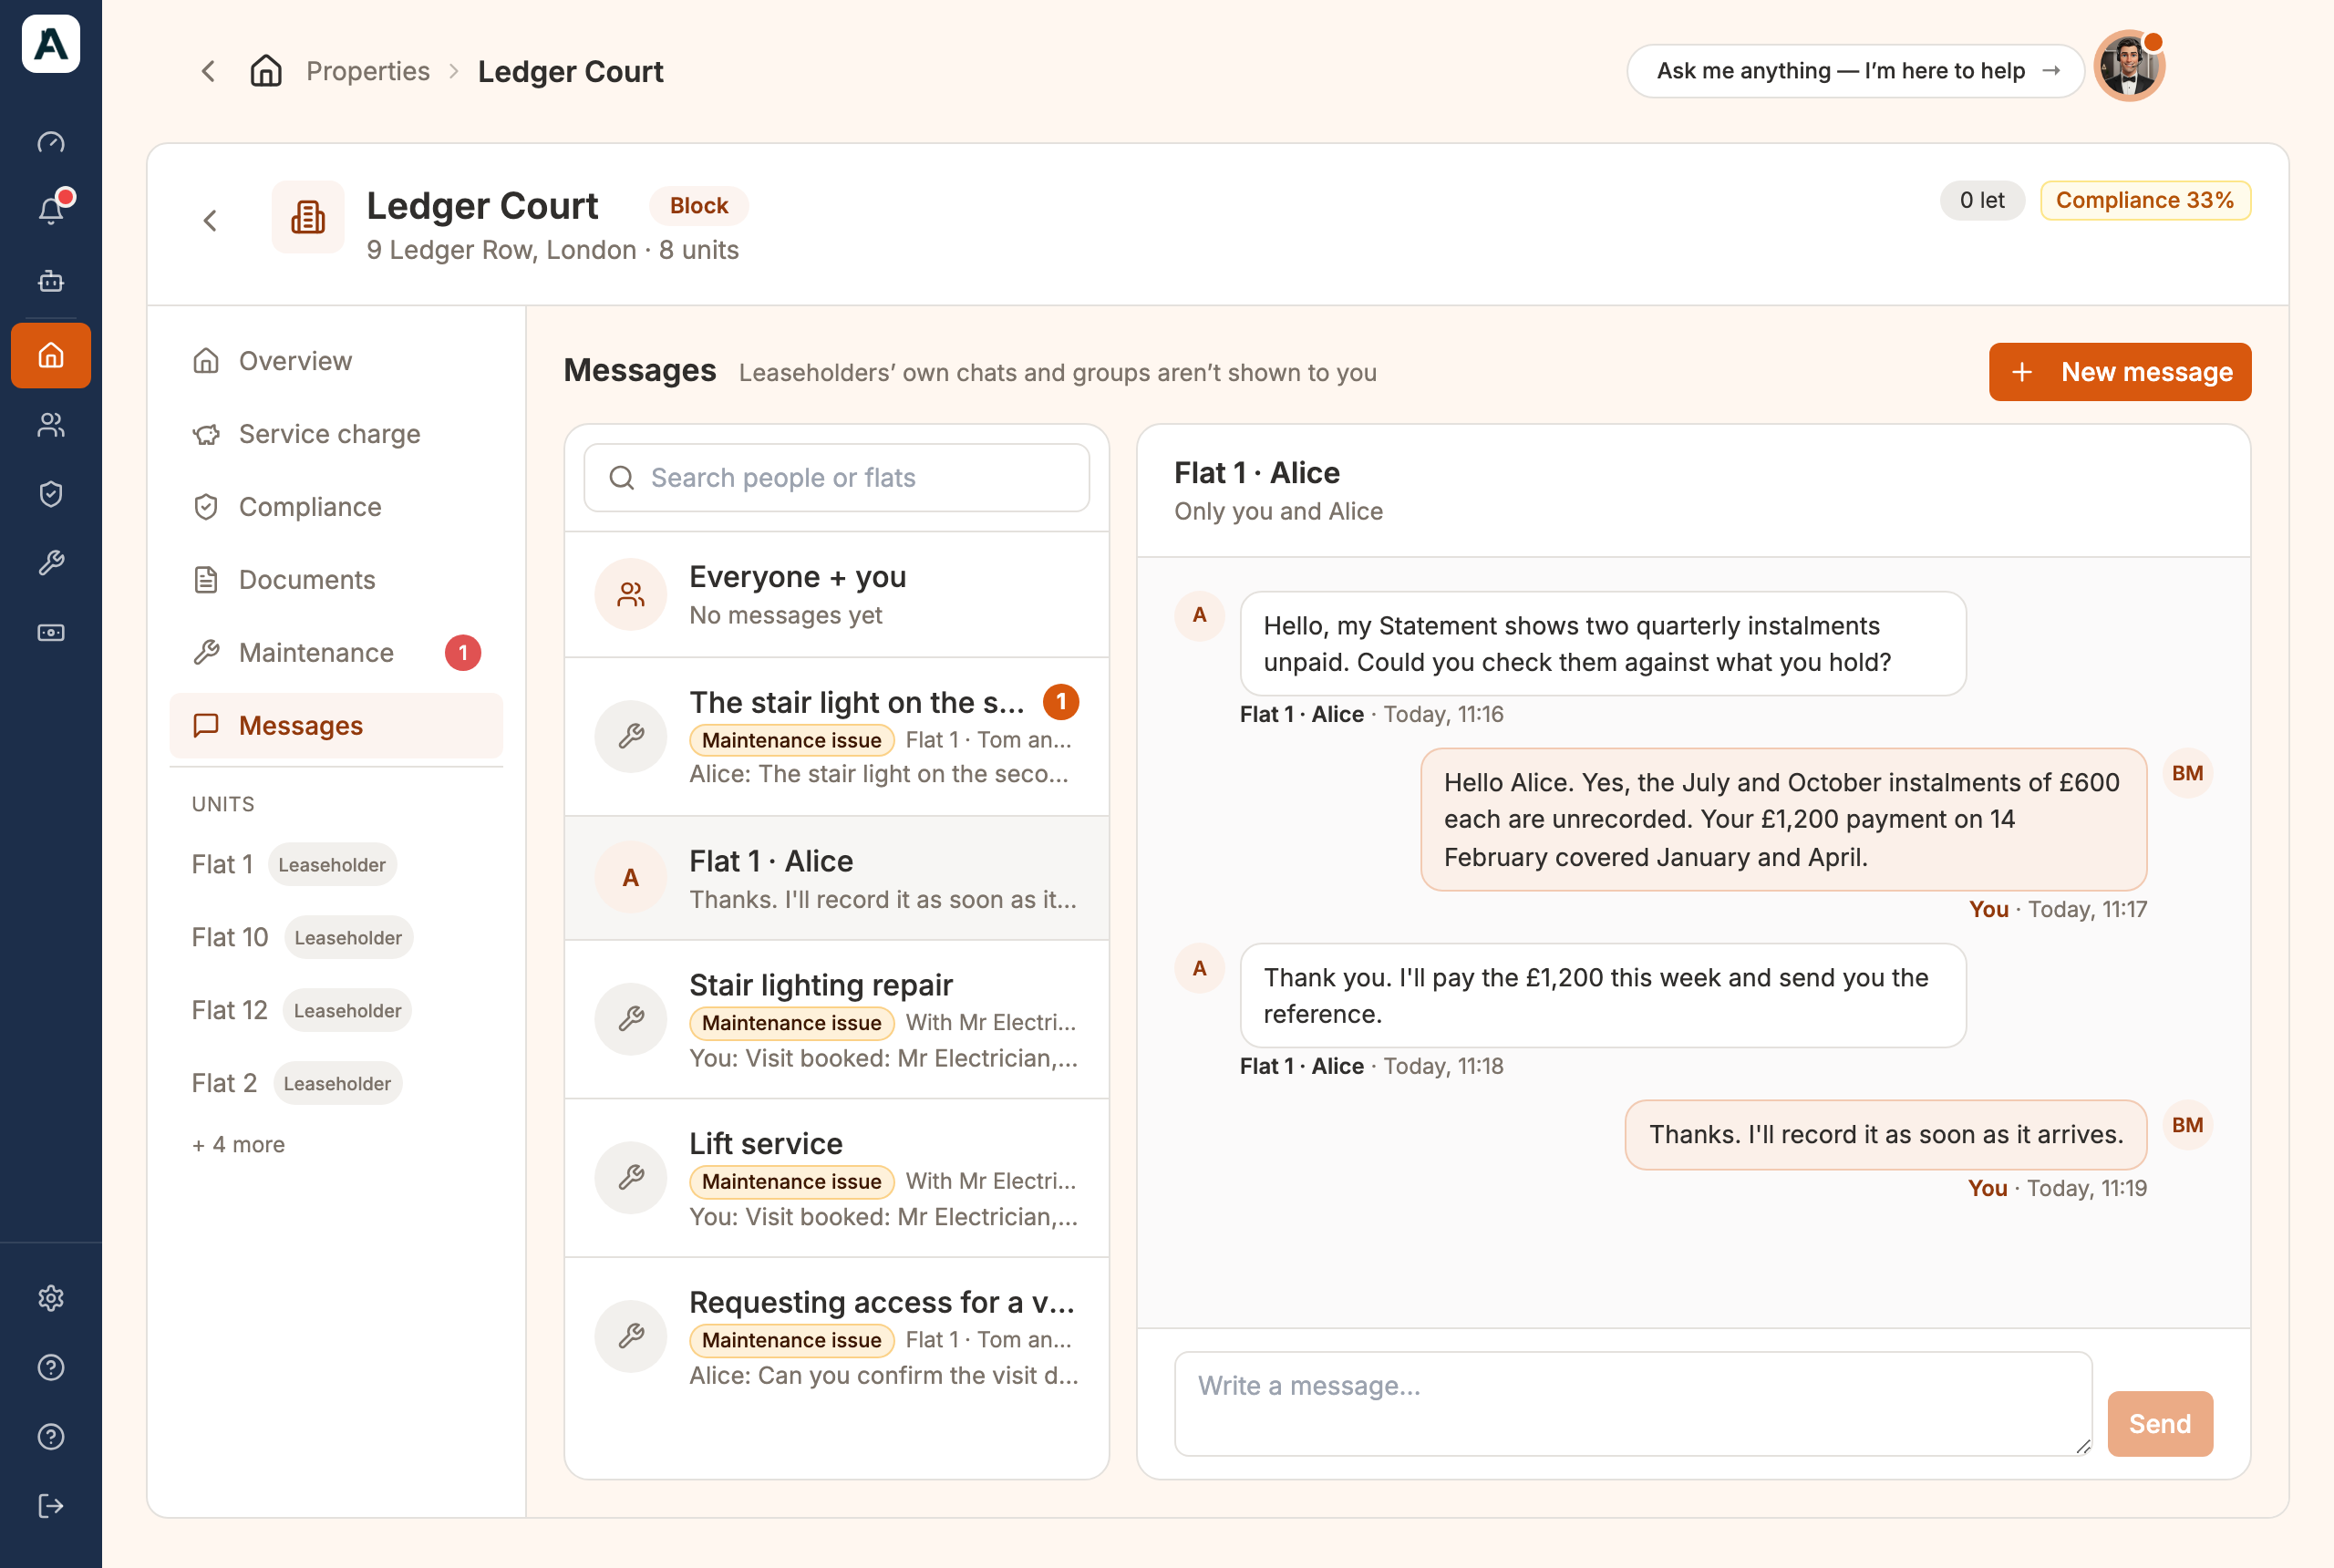This screenshot has width=2334, height=1568.
Task: Click the Ledger Court building icon
Action: pos(308,217)
